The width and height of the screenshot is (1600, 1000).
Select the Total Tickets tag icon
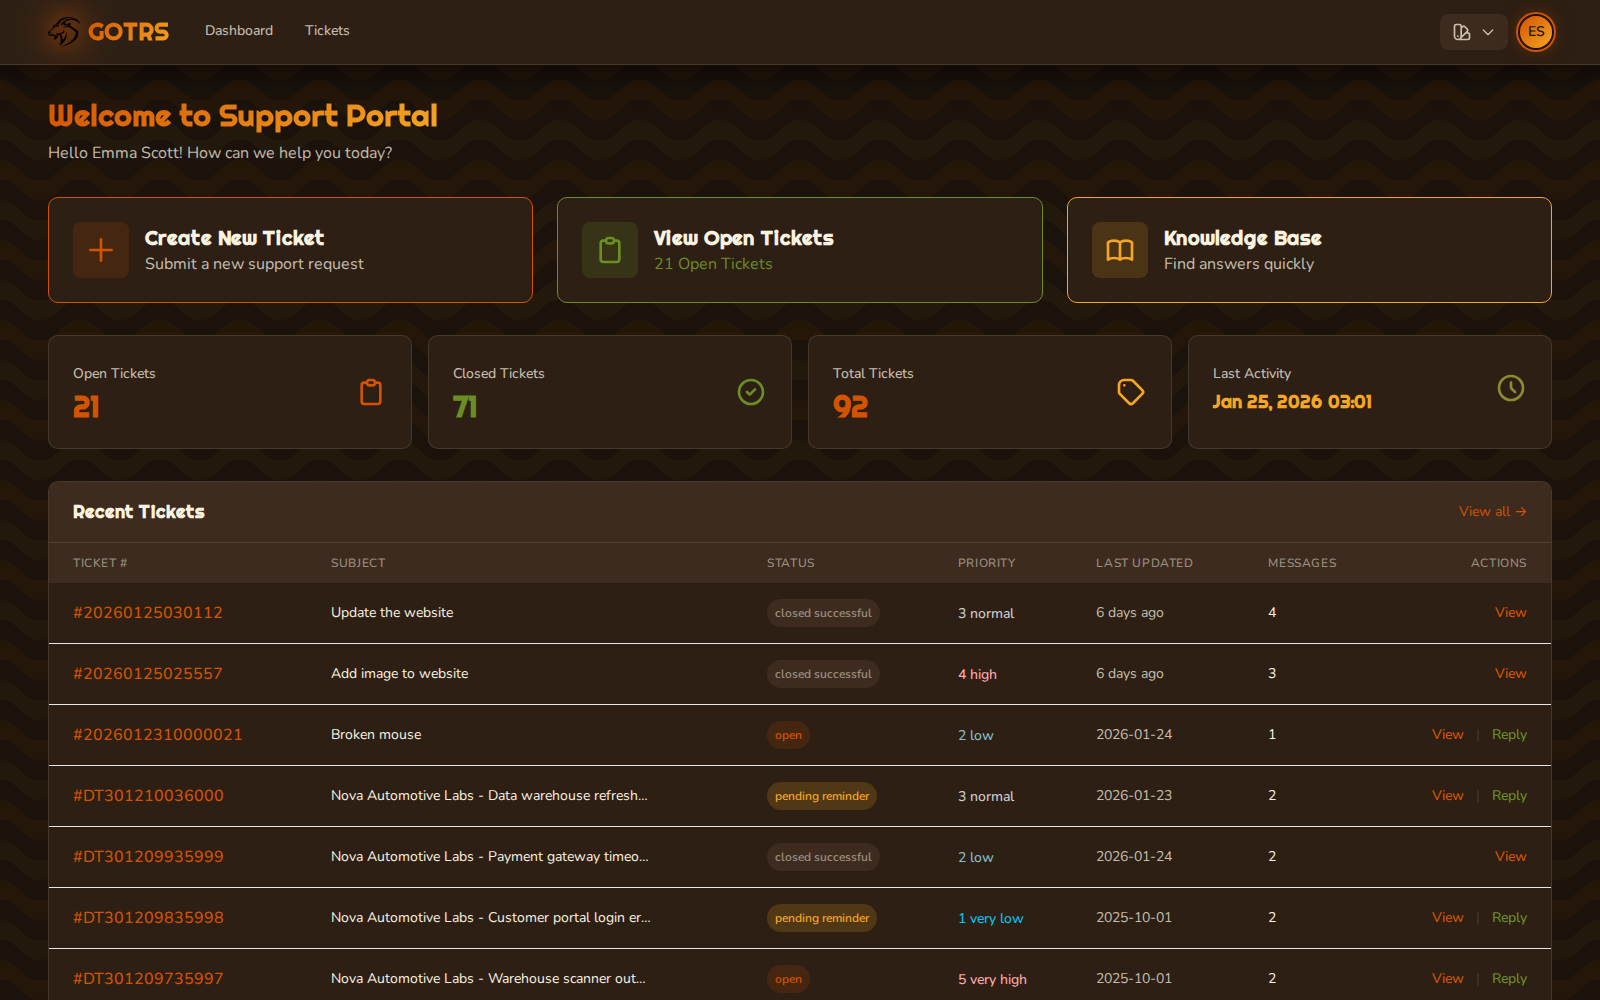coord(1130,392)
